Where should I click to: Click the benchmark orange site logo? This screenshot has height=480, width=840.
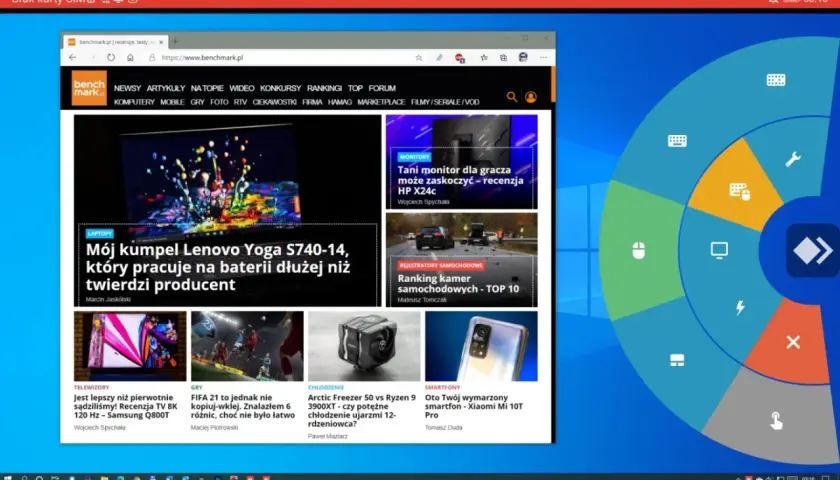tap(89, 88)
